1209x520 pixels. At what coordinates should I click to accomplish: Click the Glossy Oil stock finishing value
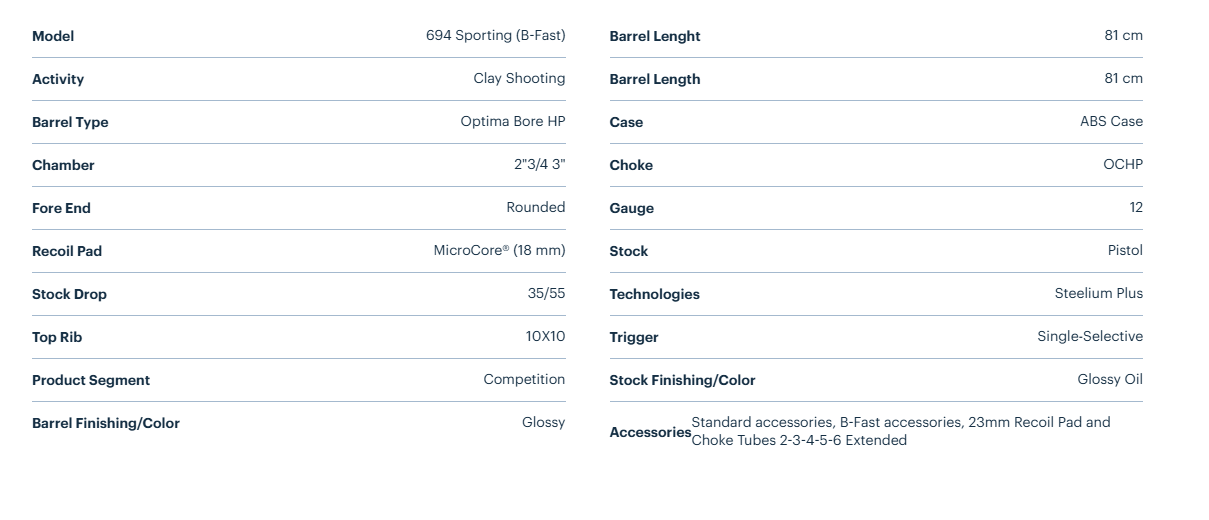tap(1110, 379)
